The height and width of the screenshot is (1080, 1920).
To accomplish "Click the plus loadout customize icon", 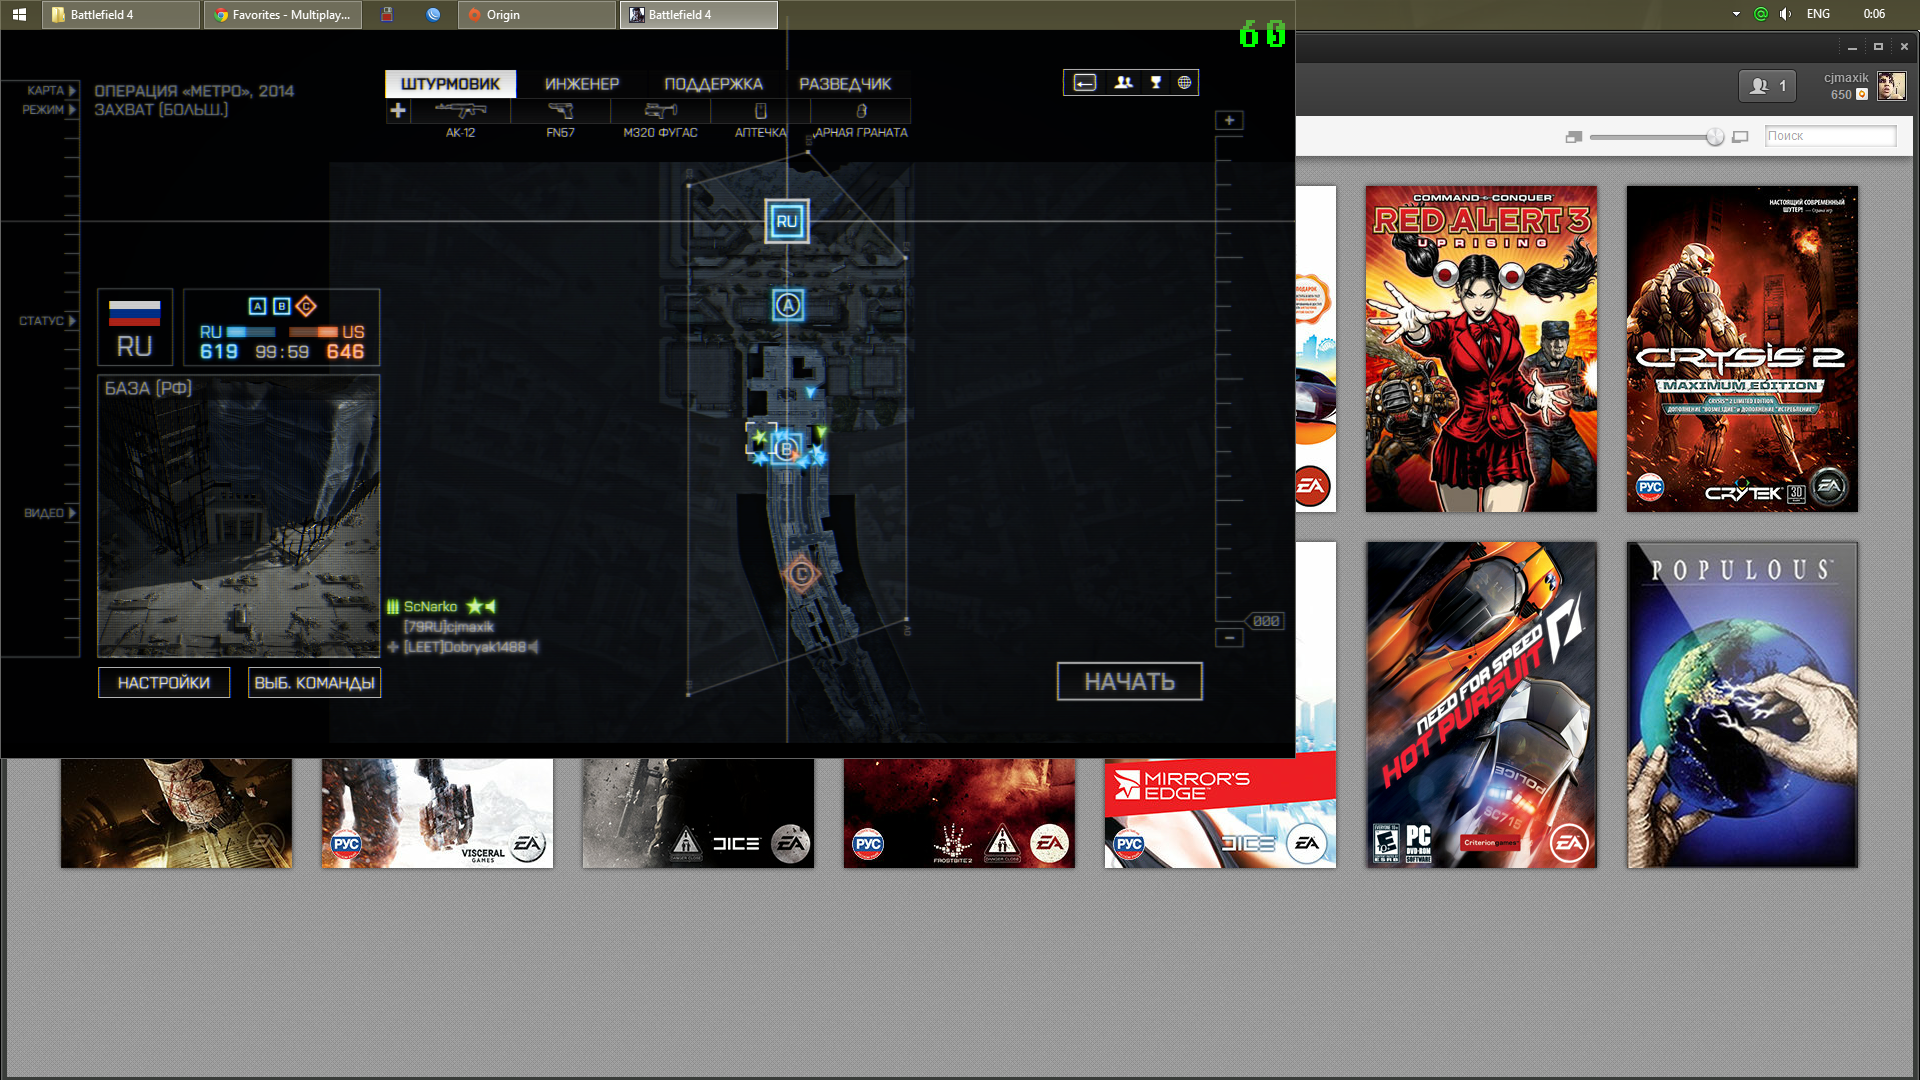I will point(398,110).
